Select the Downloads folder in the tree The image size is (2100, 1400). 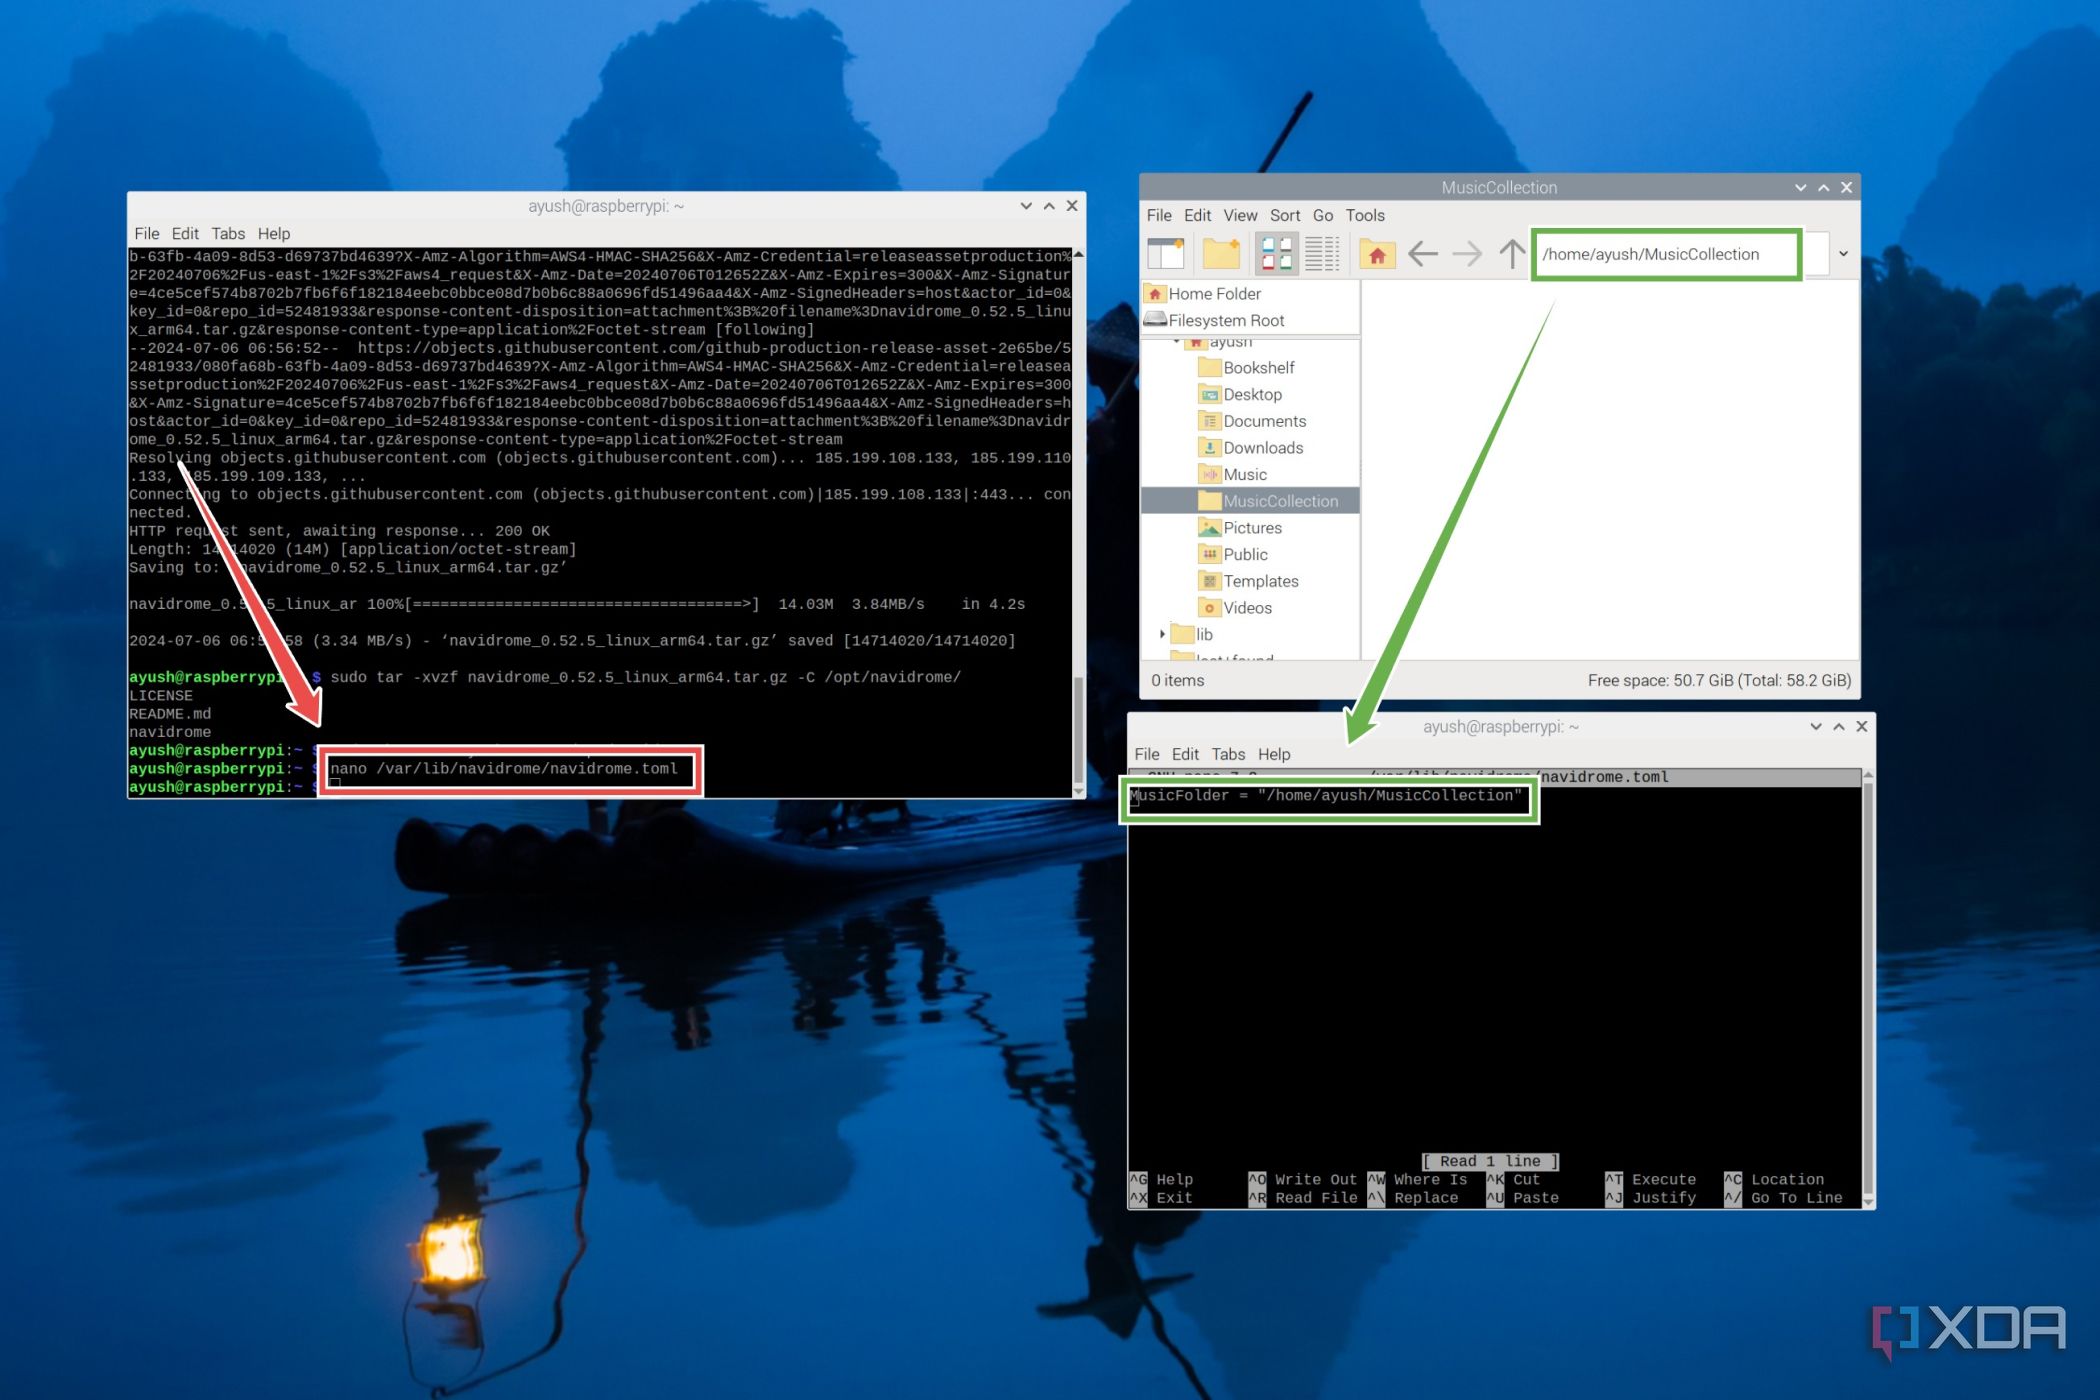1262,448
